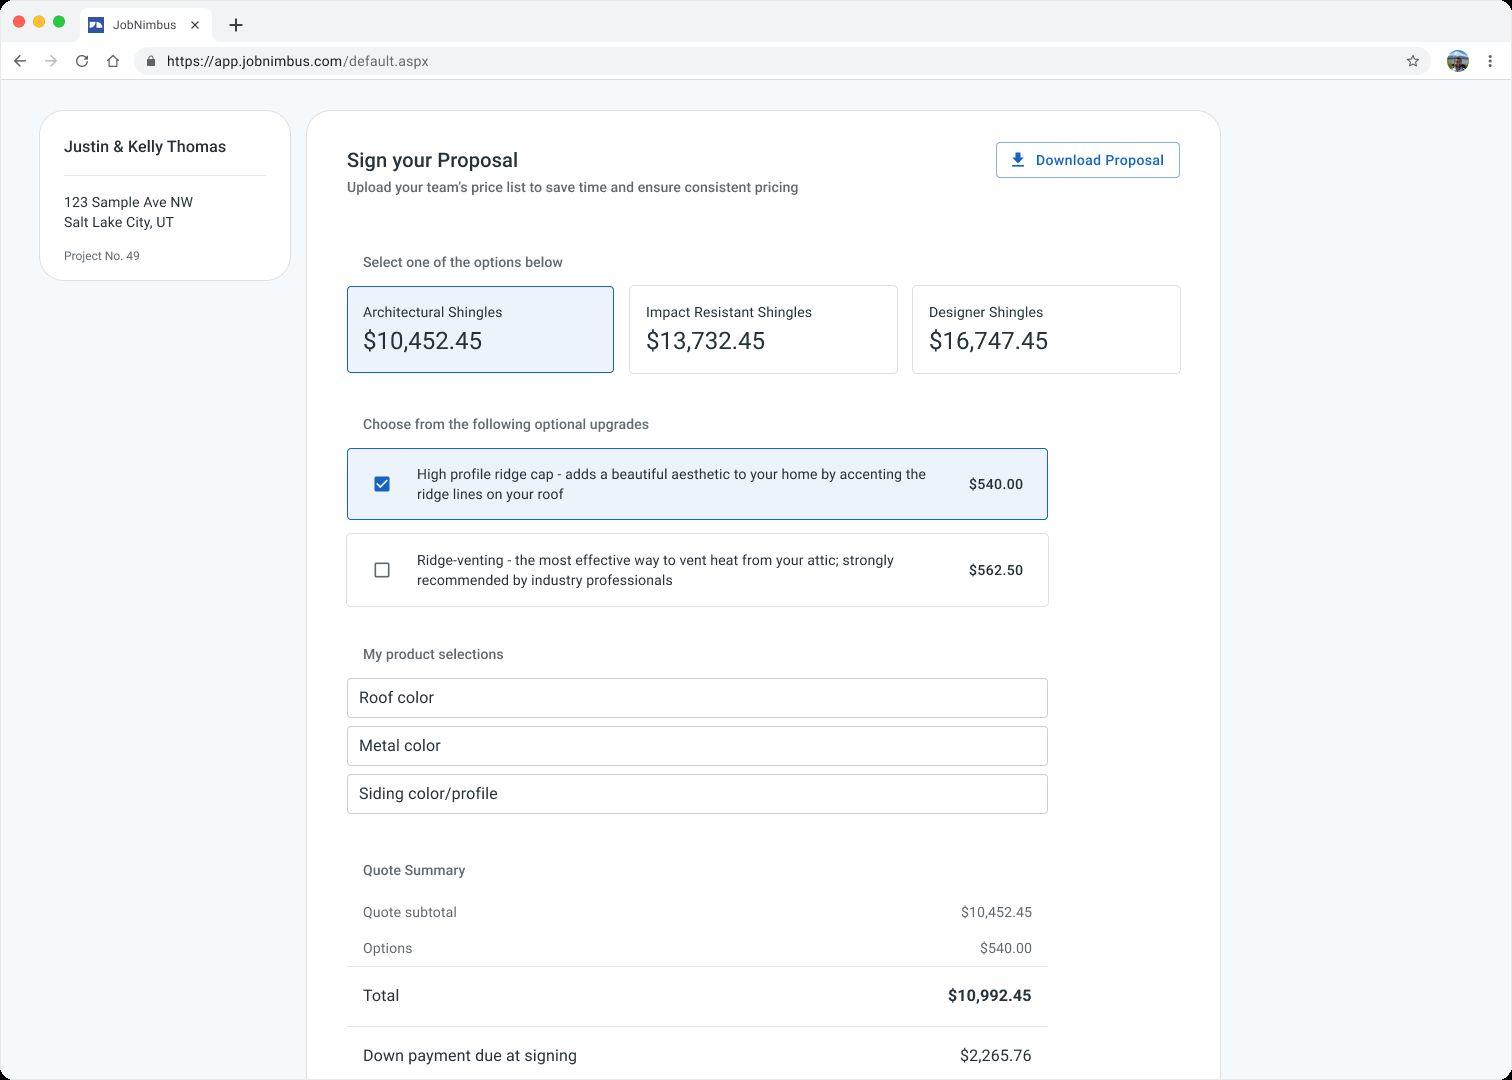The width and height of the screenshot is (1512, 1080).
Task: Open the browser three-dot menu
Action: click(1490, 61)
